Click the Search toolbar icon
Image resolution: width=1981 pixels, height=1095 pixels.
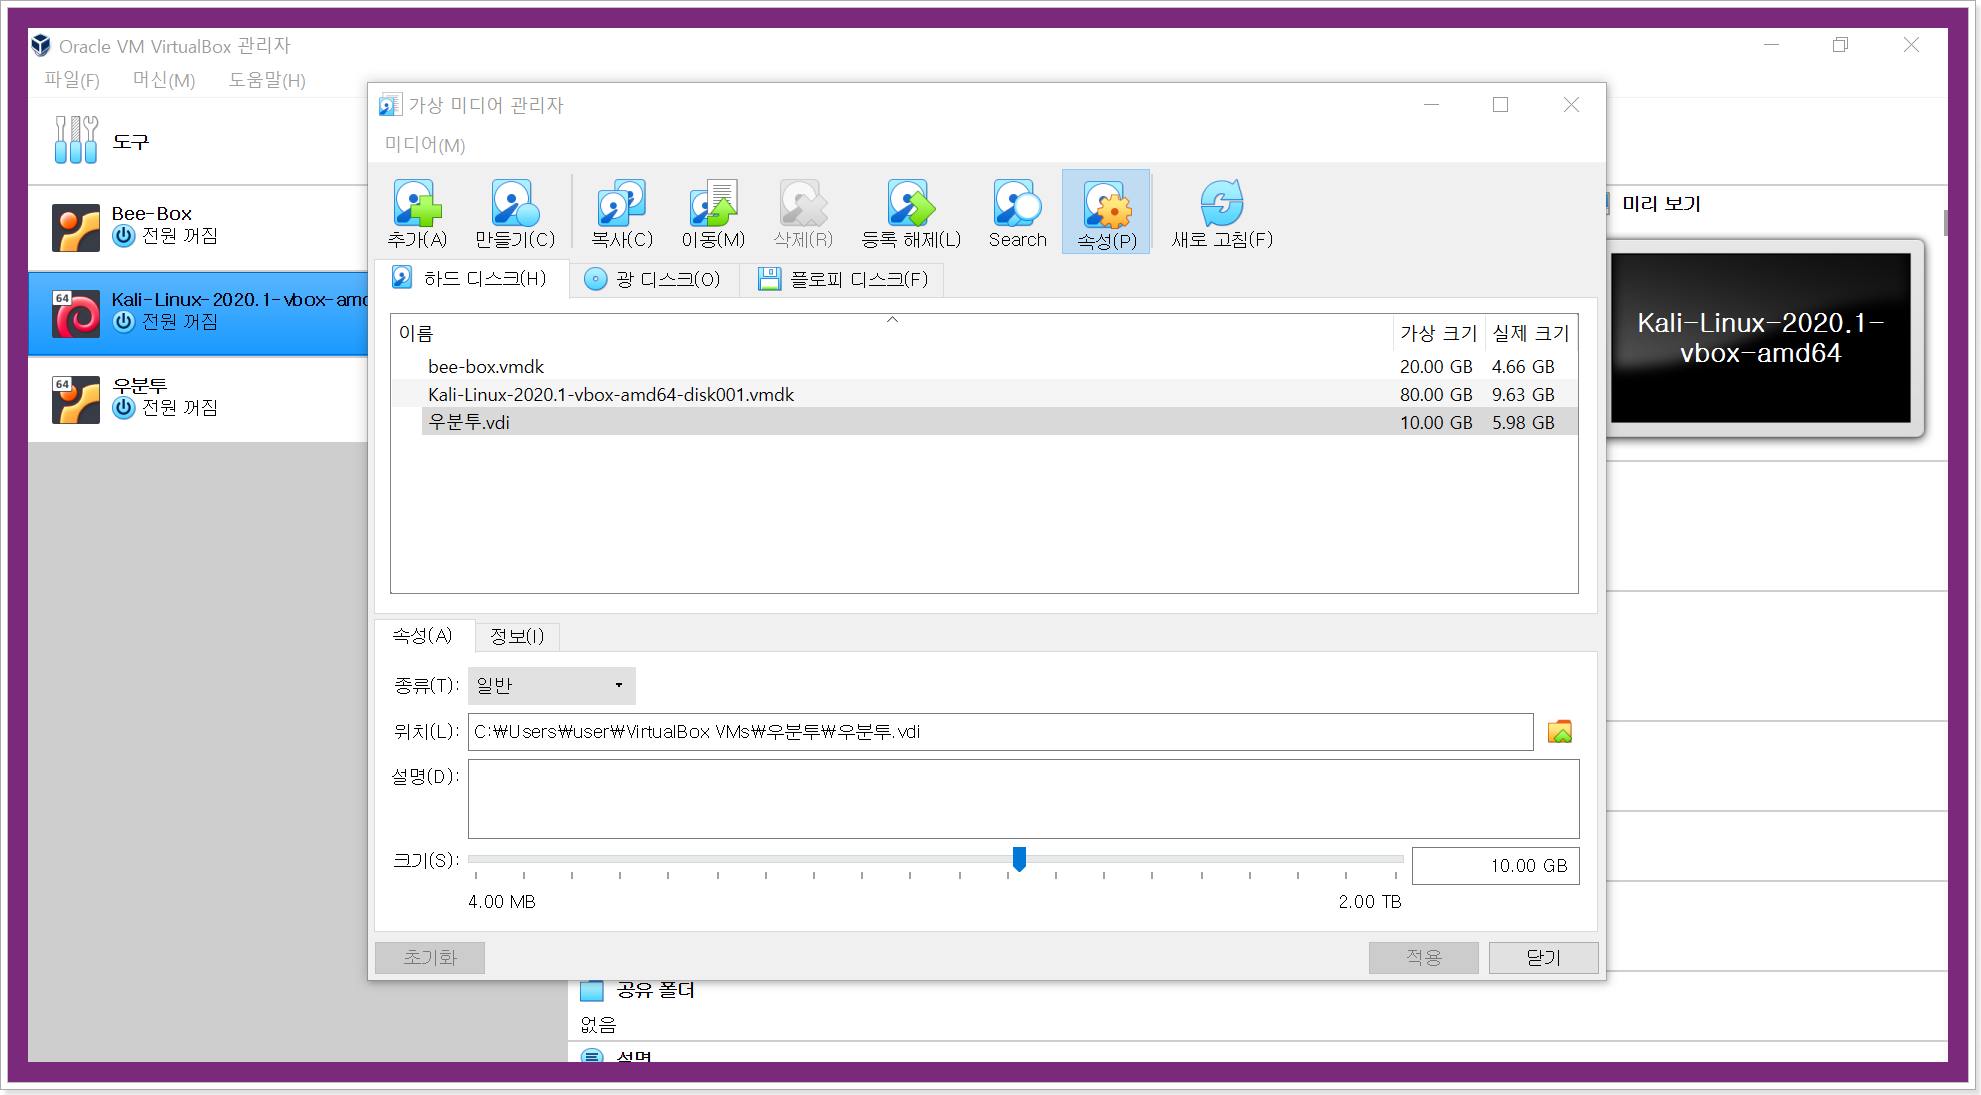coord(1017,203)
